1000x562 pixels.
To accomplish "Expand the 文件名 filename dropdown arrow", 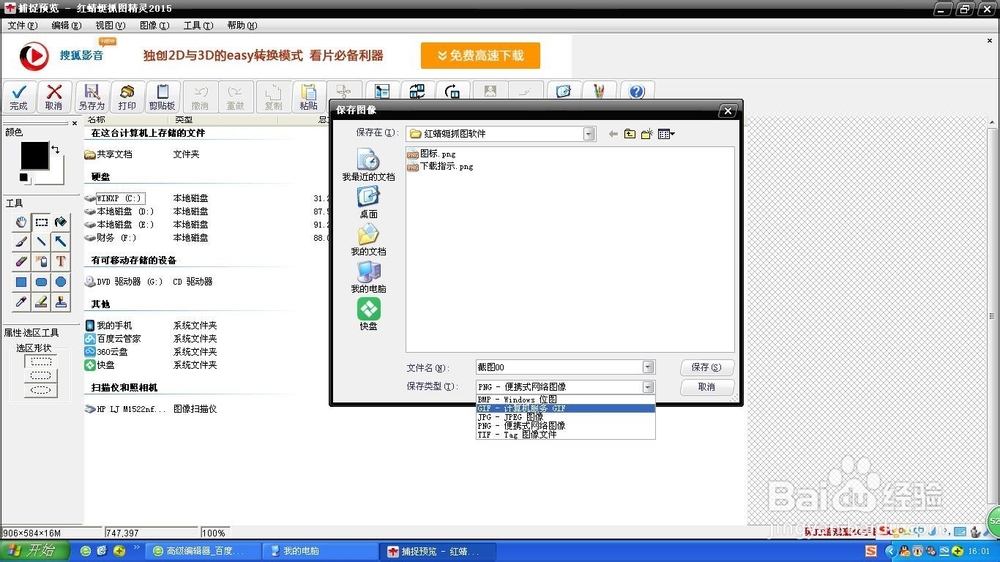I will tap(648, 367).
